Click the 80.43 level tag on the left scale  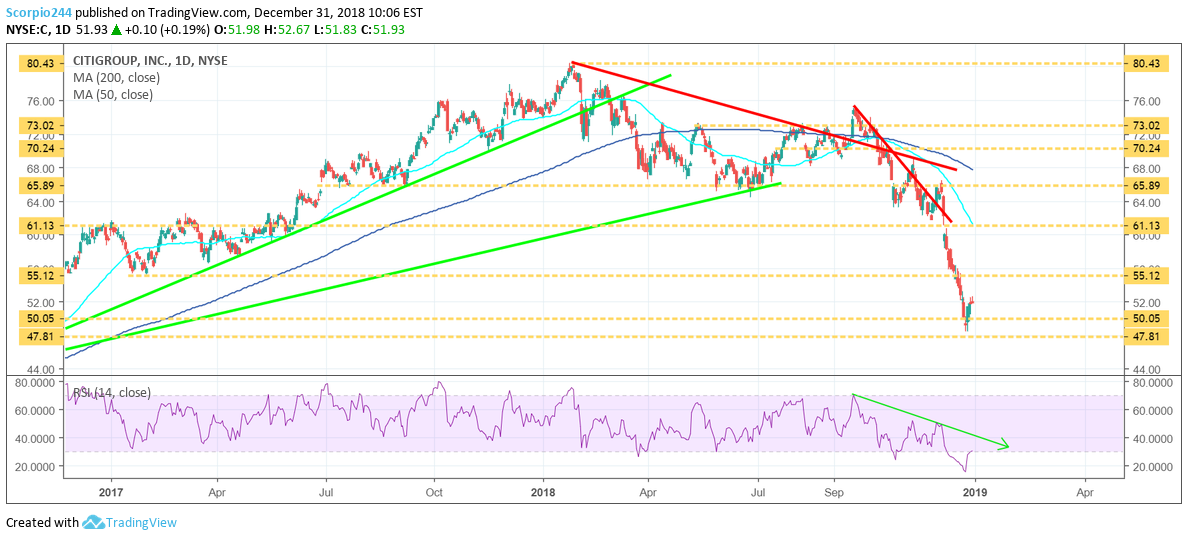(x=42, y=64)
